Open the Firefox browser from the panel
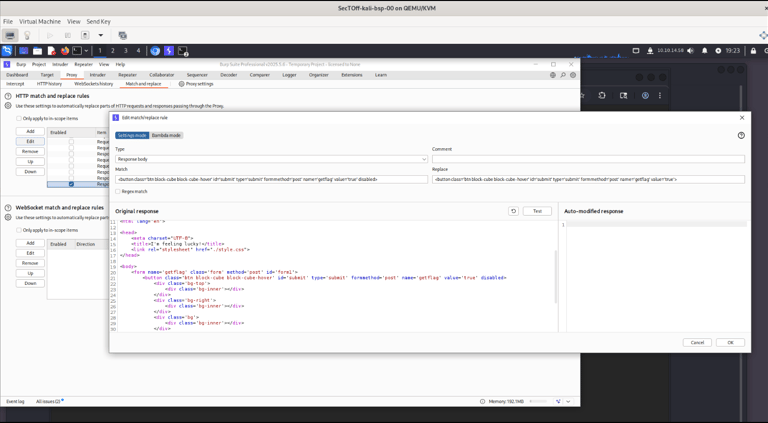This screenshot has height=423, width=768. (x=65, y=50)
